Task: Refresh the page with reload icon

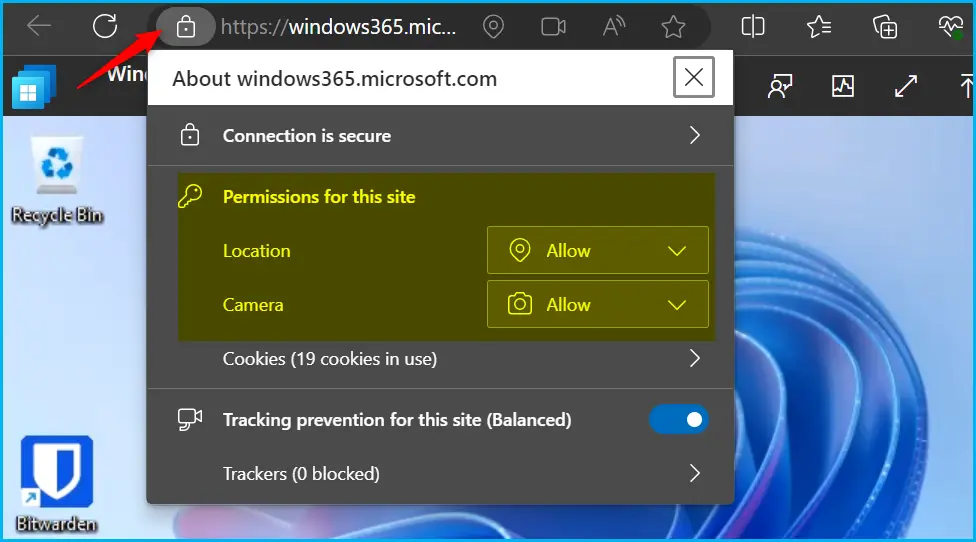Action: pyautogui.click(x=105, y=26)
